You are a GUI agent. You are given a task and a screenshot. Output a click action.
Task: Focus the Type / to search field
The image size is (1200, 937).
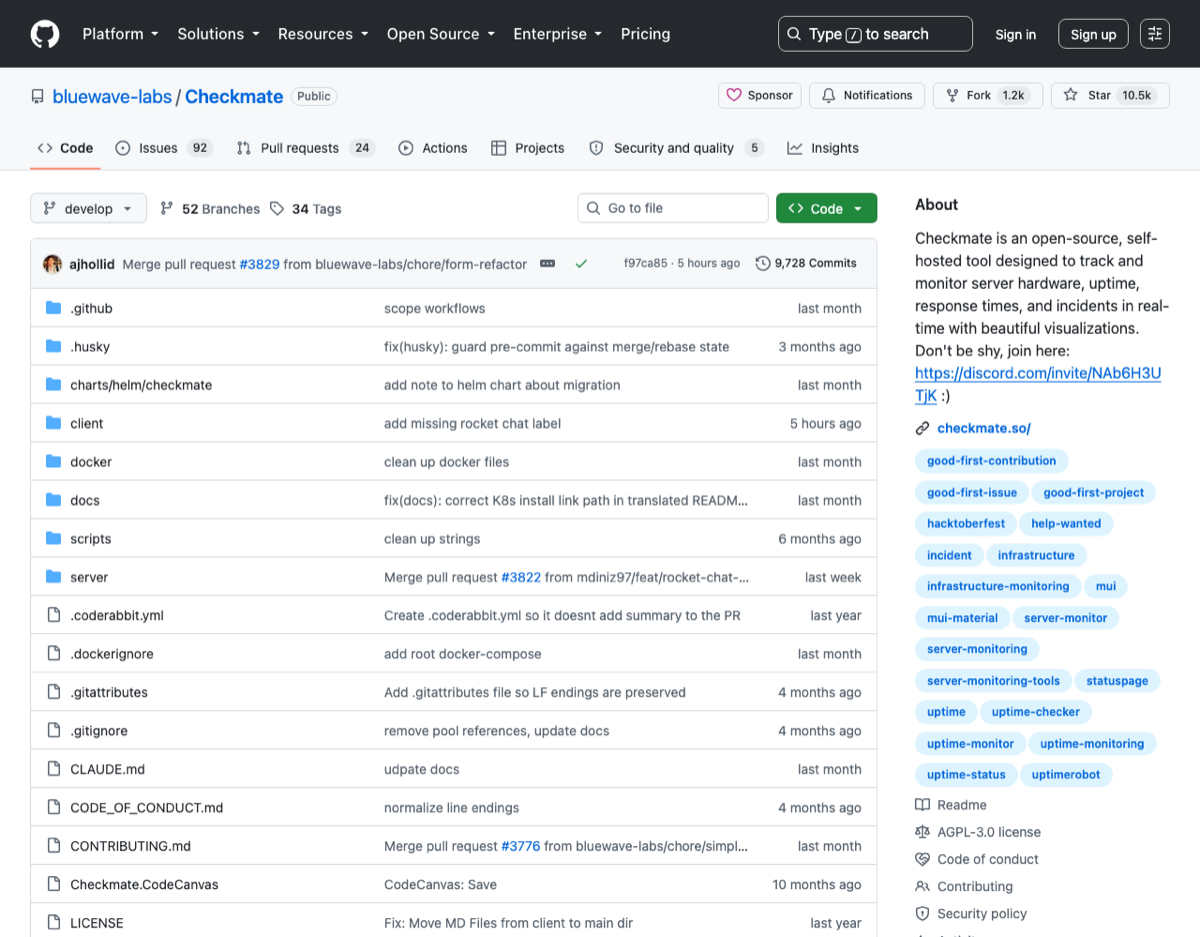pos(875,34)
